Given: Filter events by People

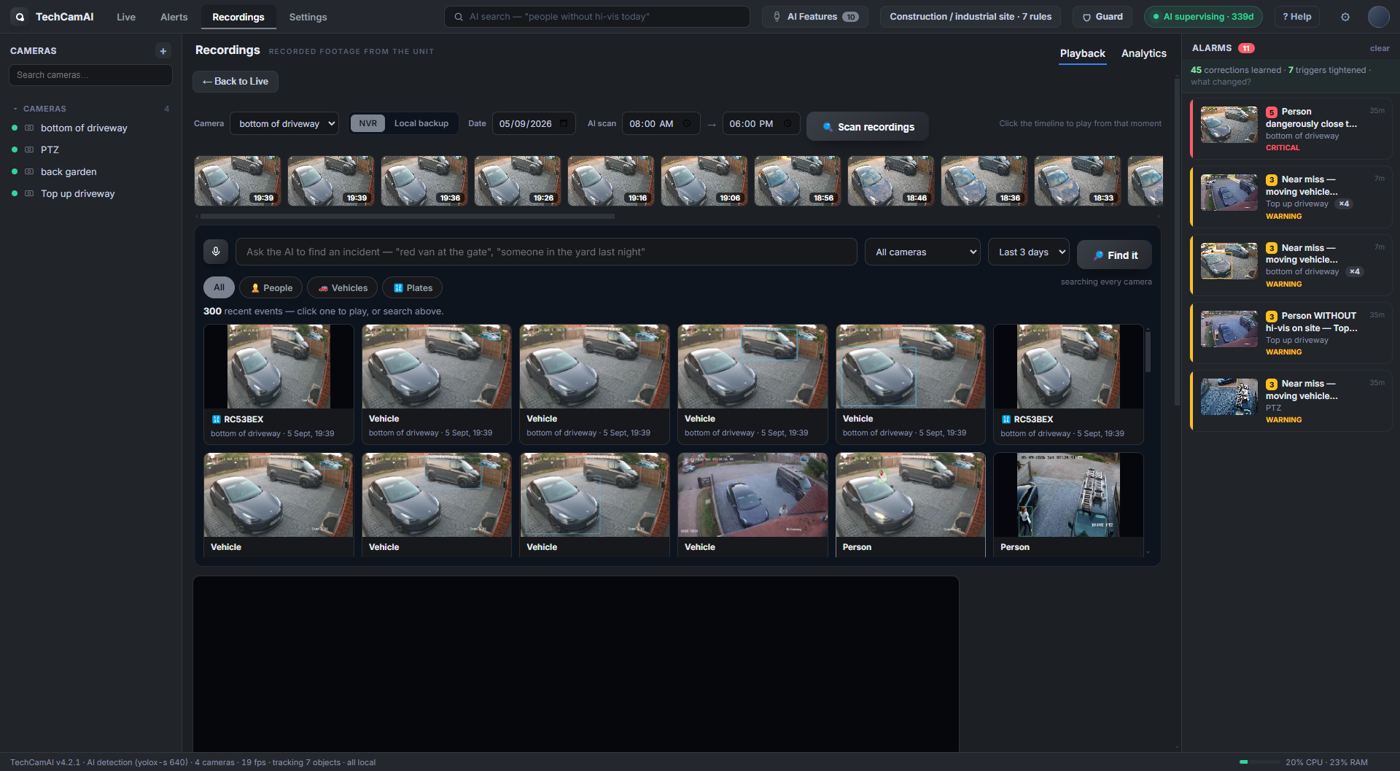Looking at the screenshot, I should tap(271, 288).
